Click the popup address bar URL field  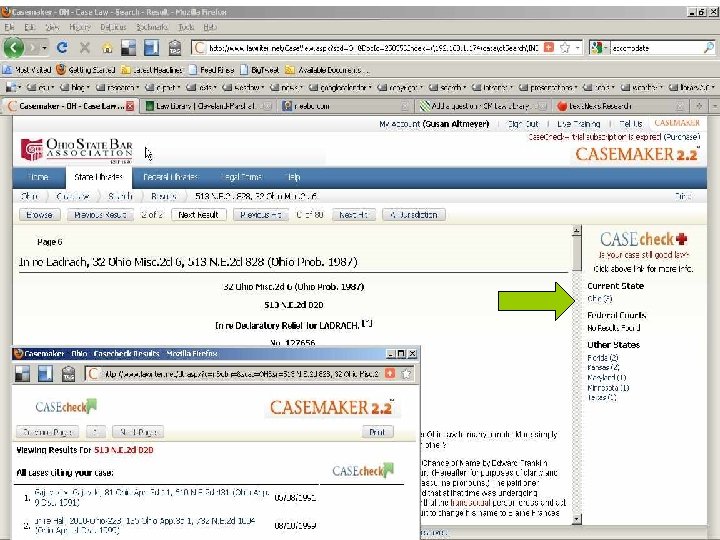pyautogui.click(x=241, y=374)
